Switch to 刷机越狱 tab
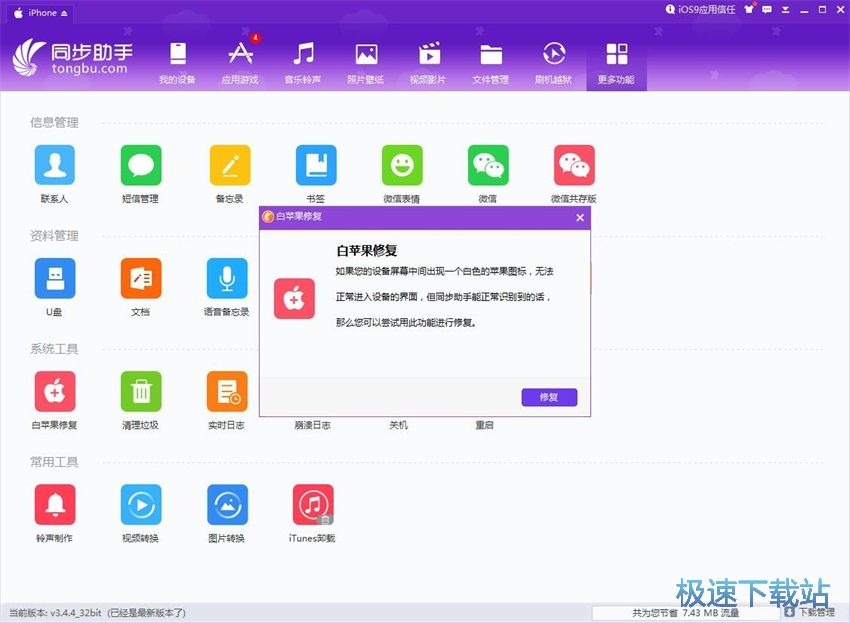Viewport: 850px width, 623px height. pos(553,63)
